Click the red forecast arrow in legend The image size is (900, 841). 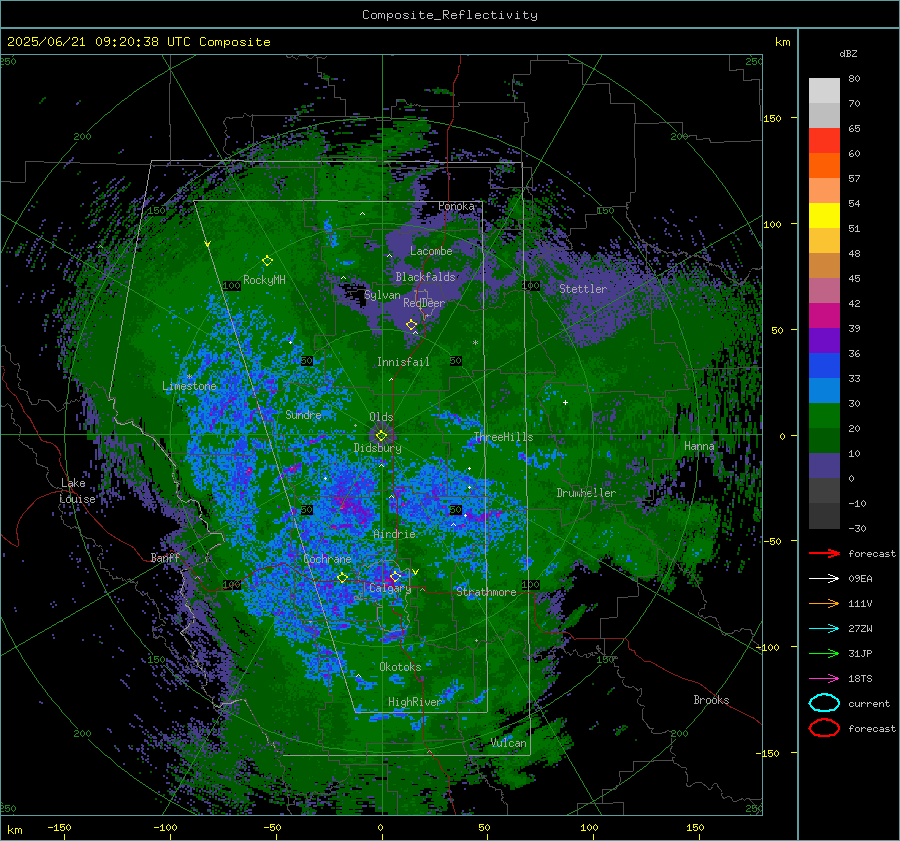[x=824, y=553]
